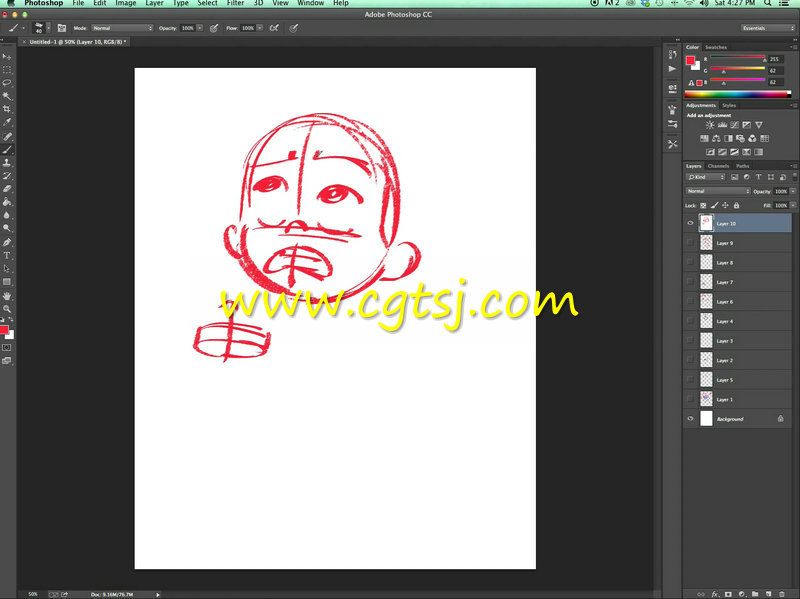Select the Rectangle shape tool

click(x=7, y=282)
